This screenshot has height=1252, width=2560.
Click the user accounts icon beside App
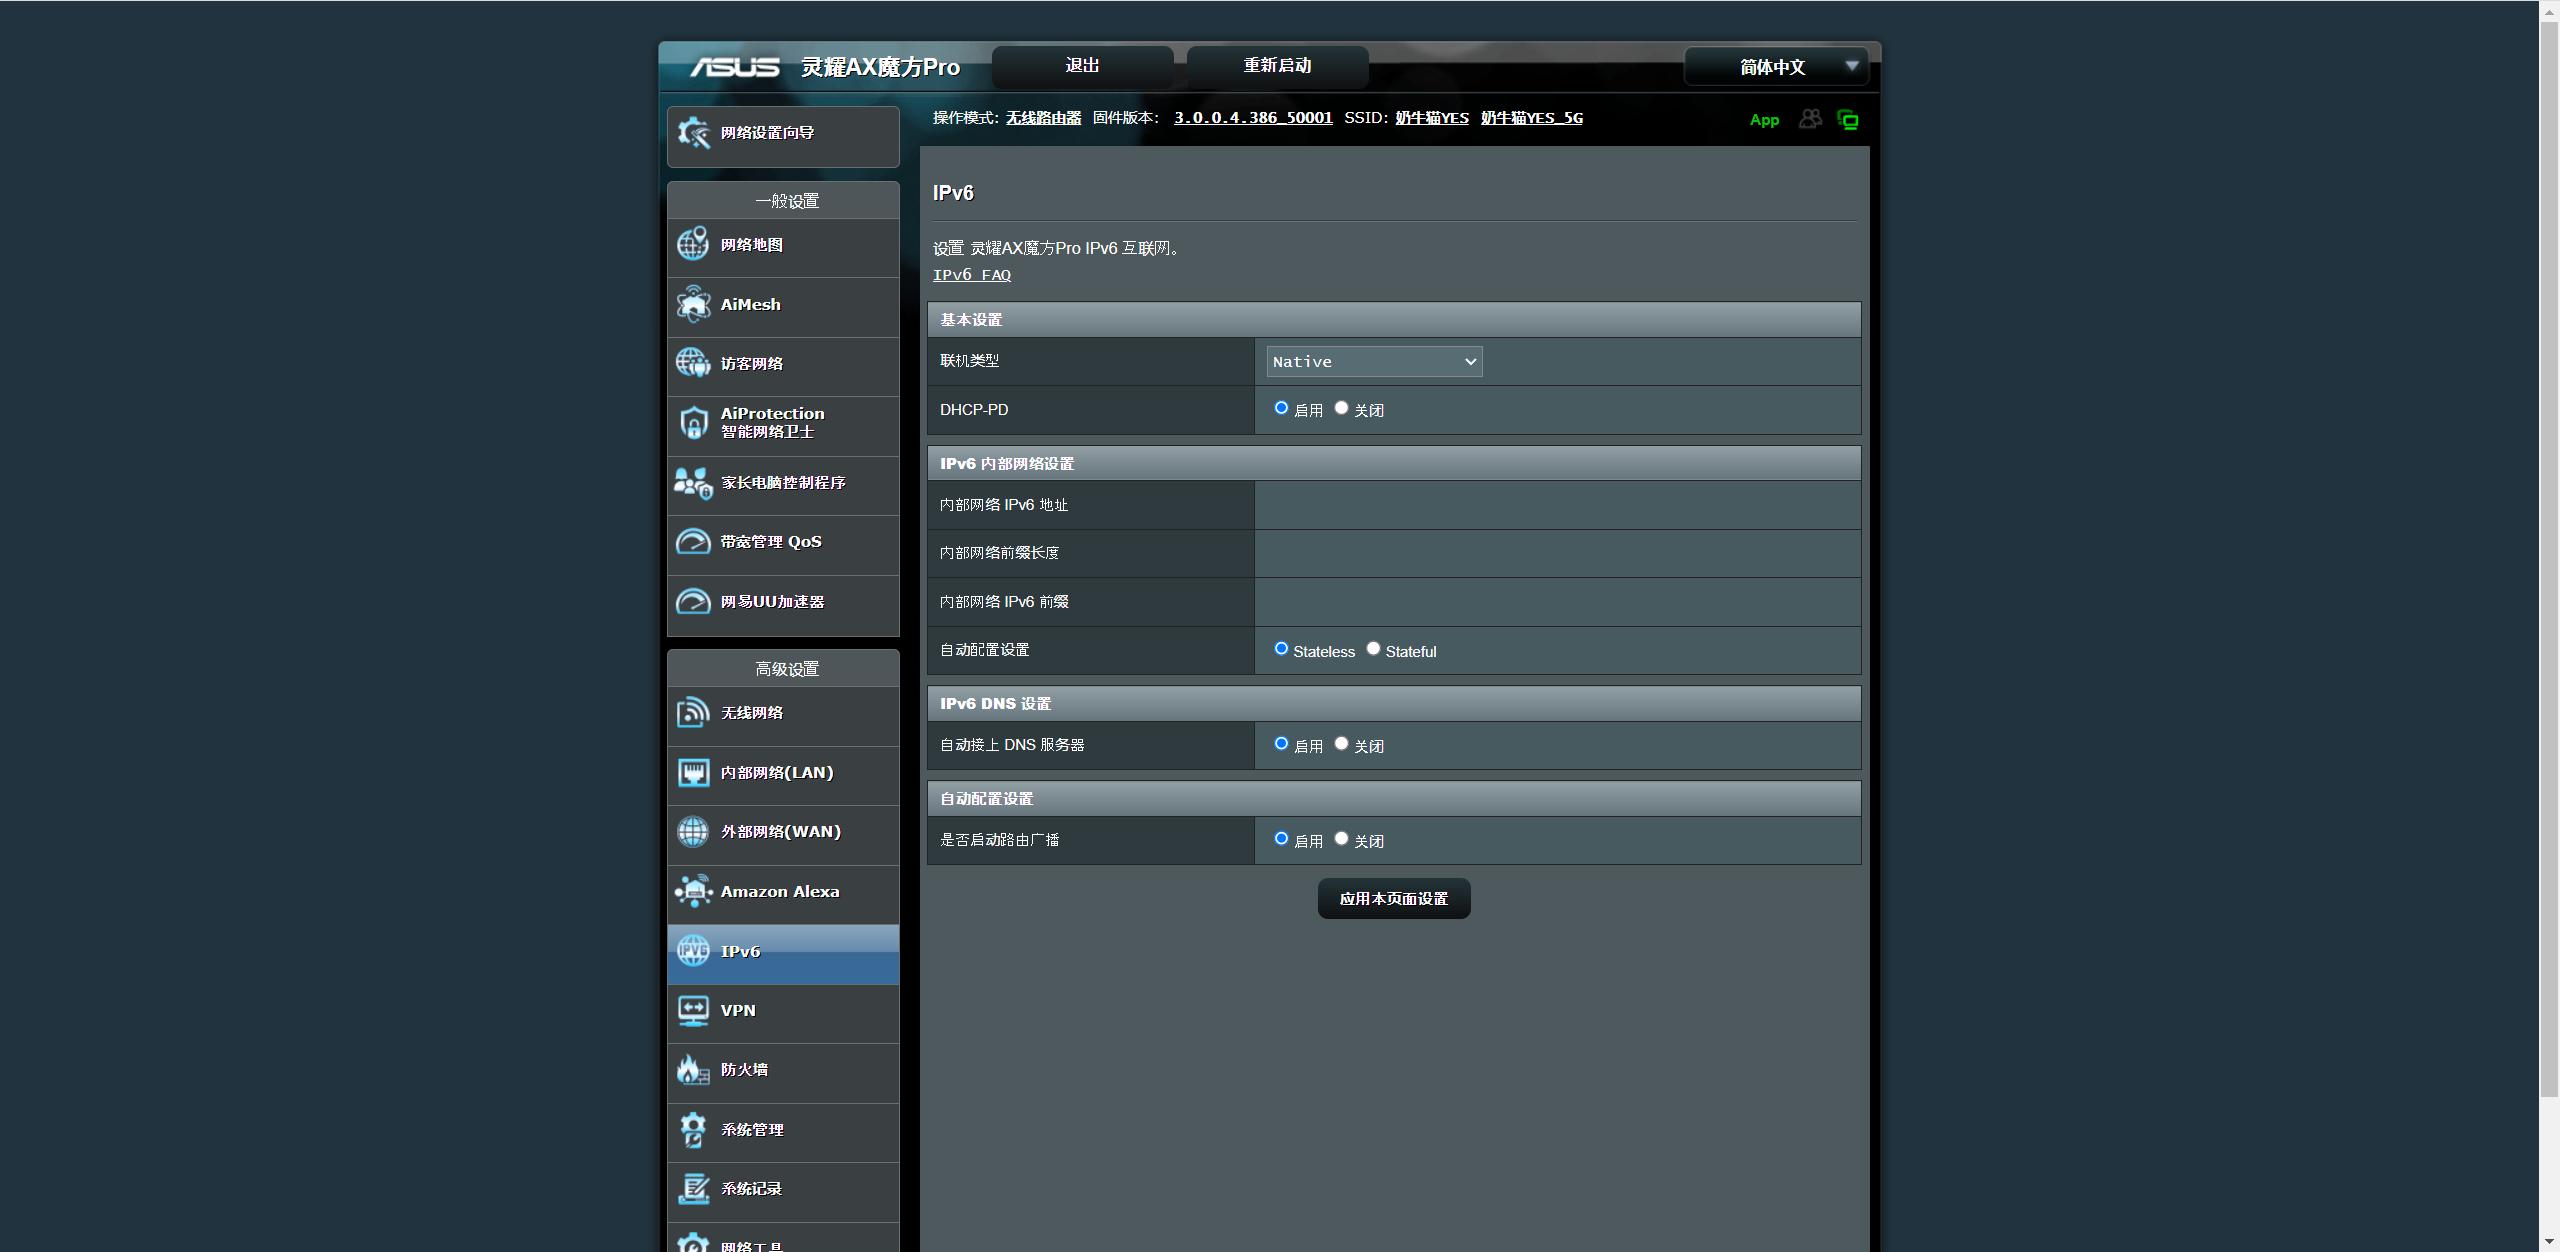point(1809,119)
